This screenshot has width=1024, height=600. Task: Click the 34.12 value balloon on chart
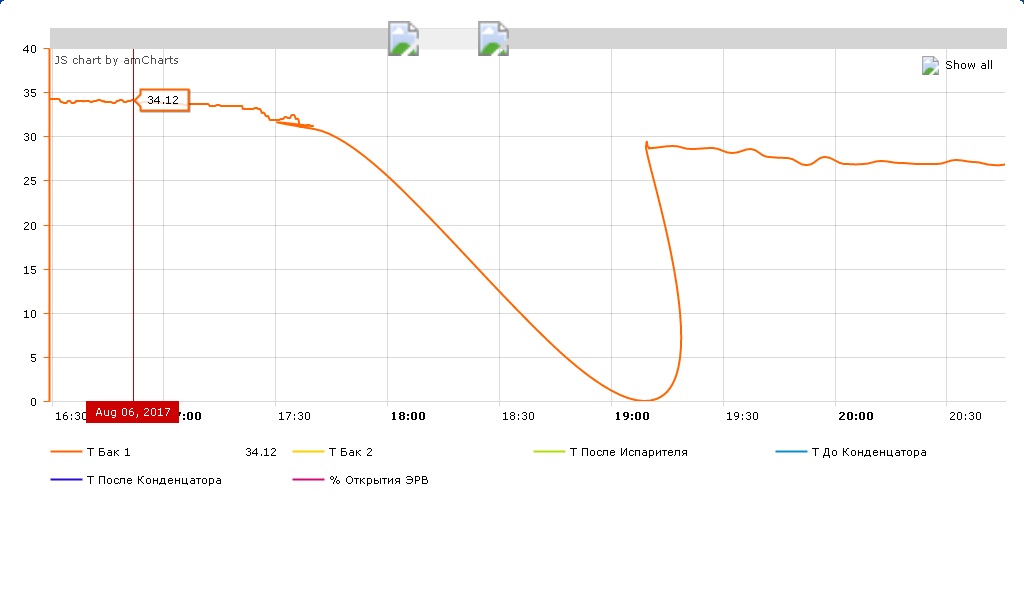[163, 100]
